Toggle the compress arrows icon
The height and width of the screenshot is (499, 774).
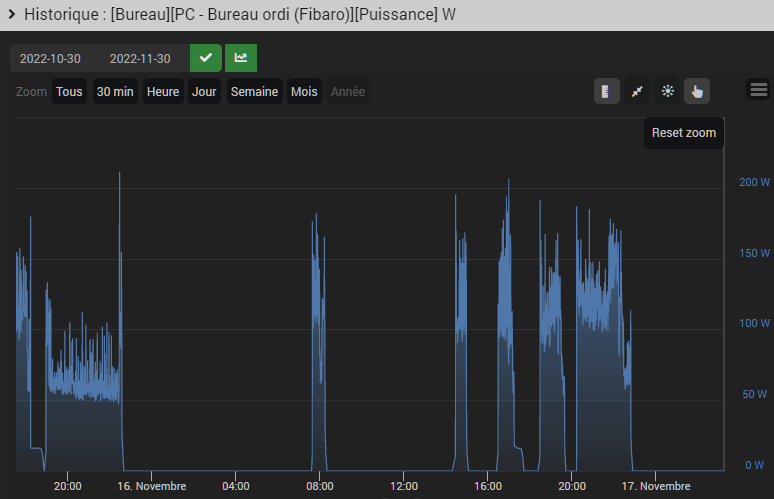coord(637,91)
